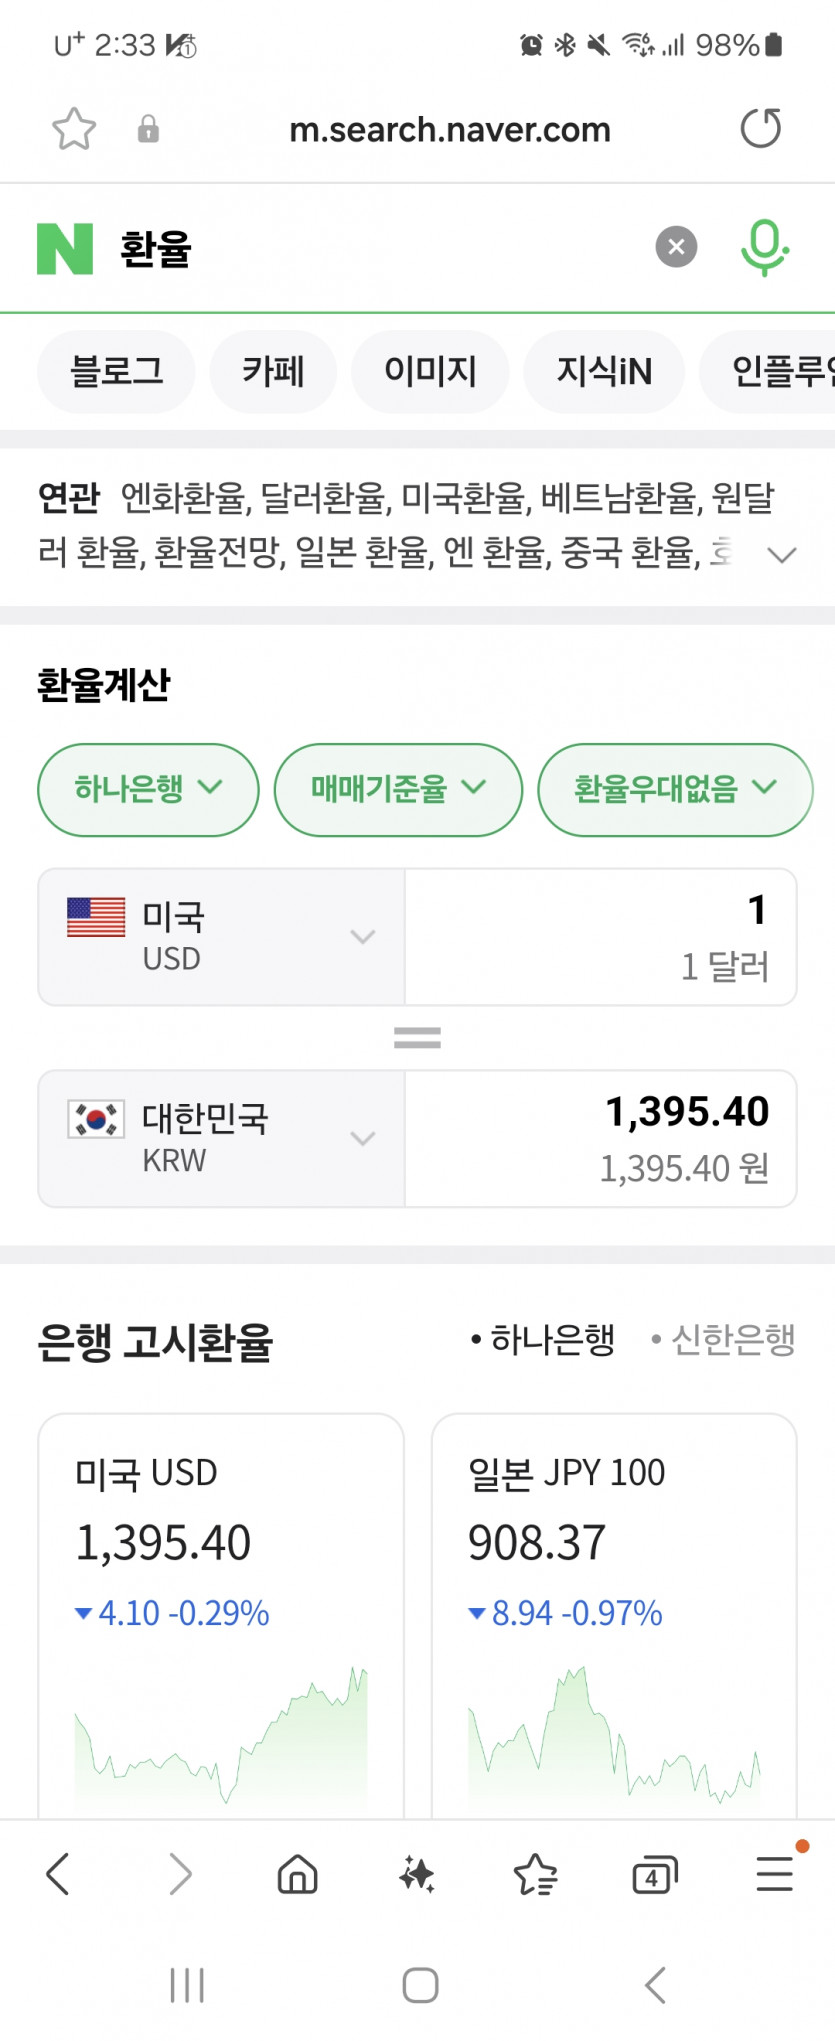Open the browser hamburger menu

coord(774,1874)
